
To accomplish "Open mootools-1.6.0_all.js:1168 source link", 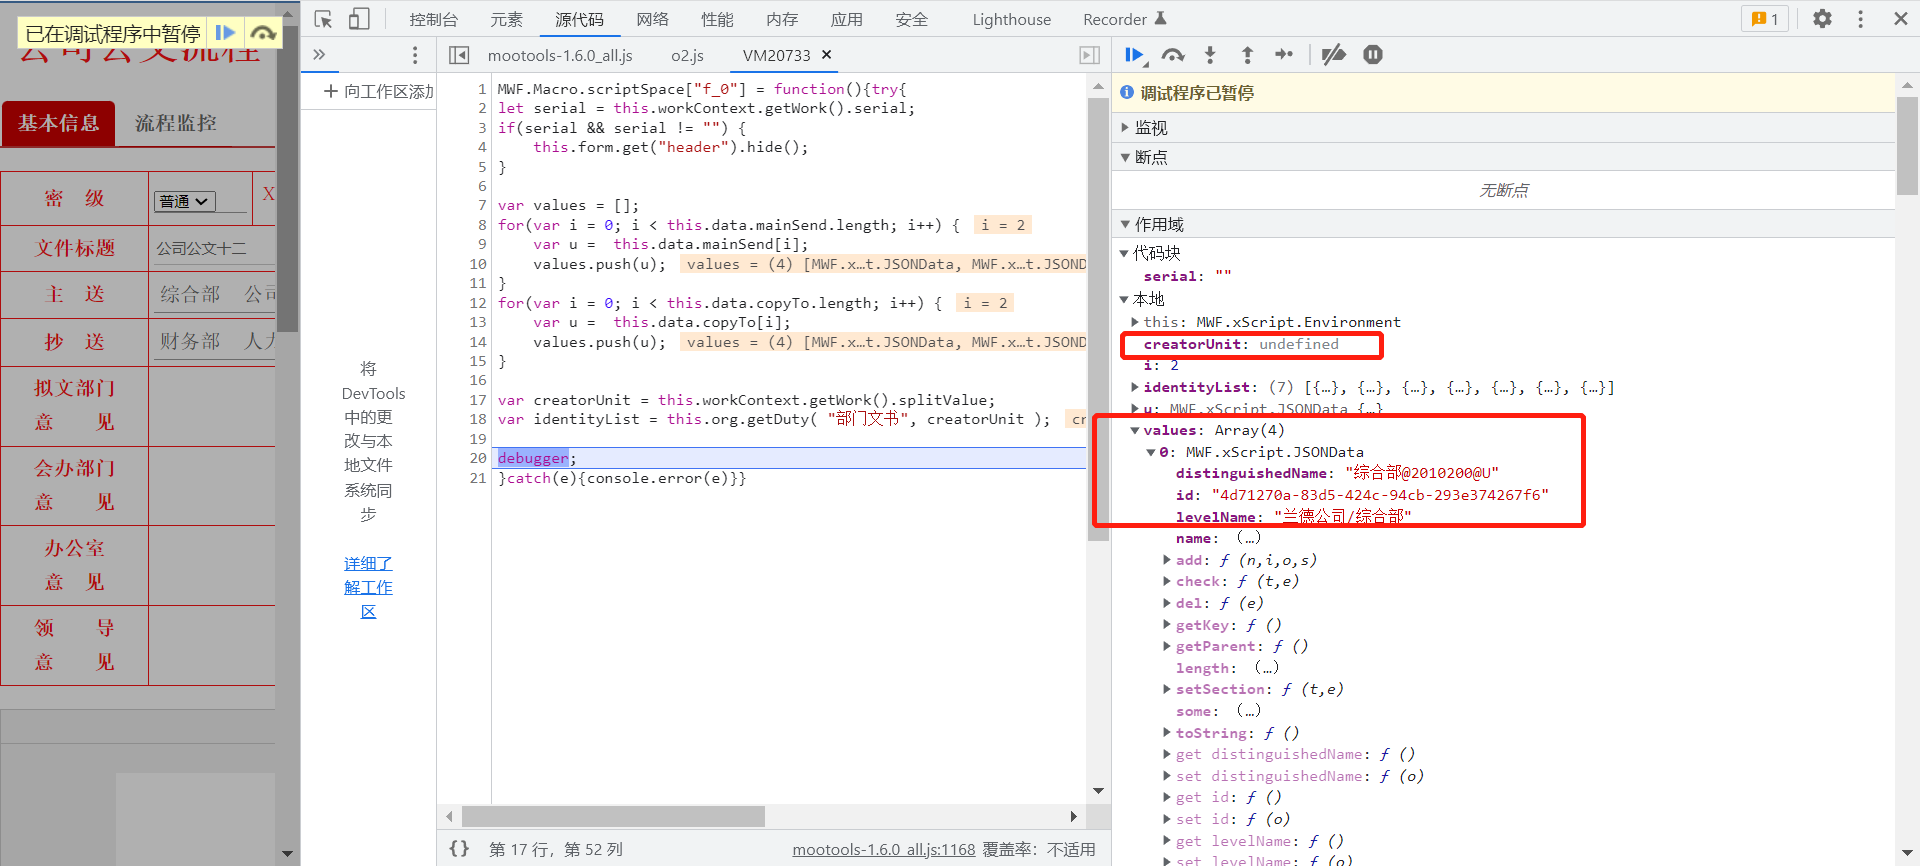I will tap(883, 849).
